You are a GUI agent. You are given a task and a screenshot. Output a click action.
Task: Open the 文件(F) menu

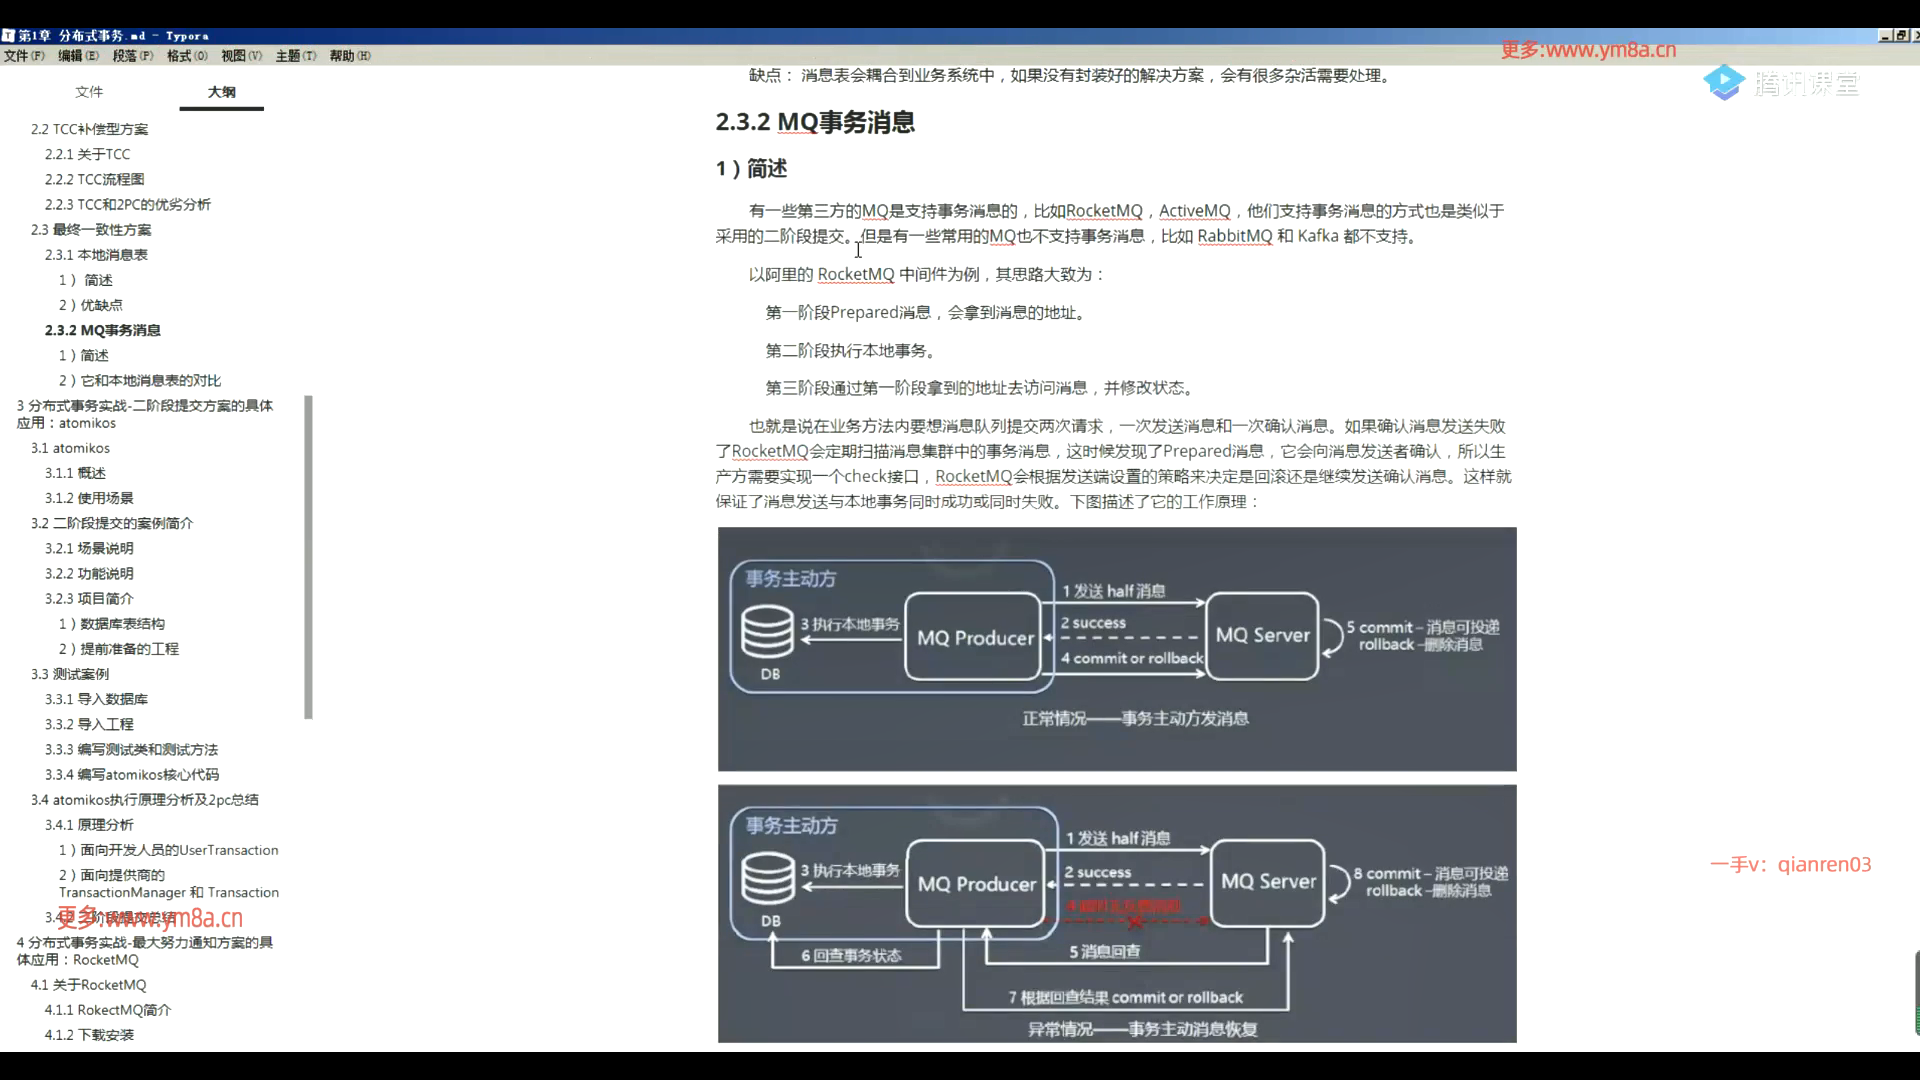tap(24, 56)
